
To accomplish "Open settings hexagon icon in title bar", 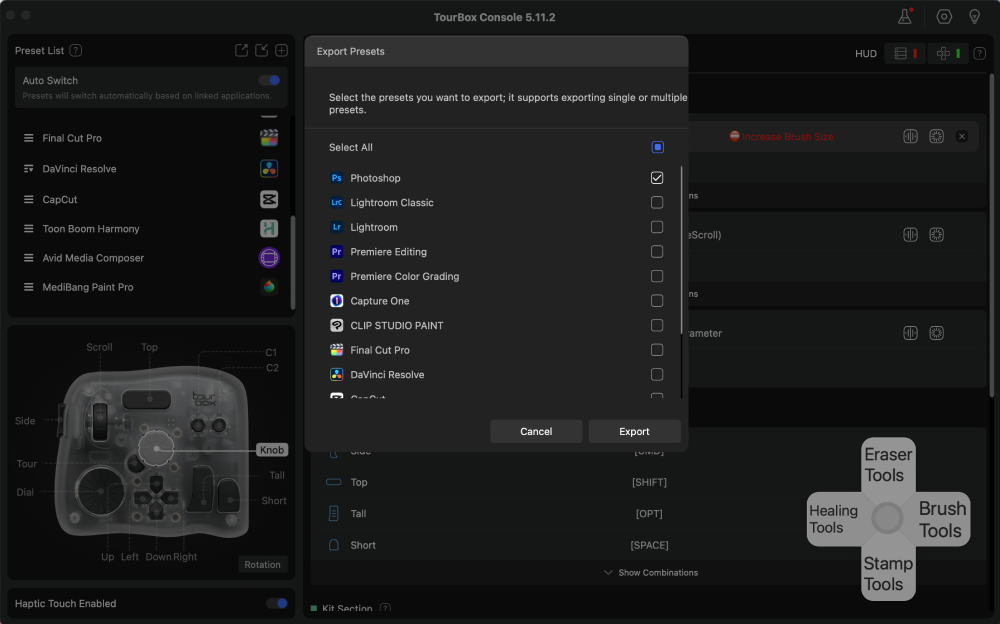I will [x=944, y=17].
